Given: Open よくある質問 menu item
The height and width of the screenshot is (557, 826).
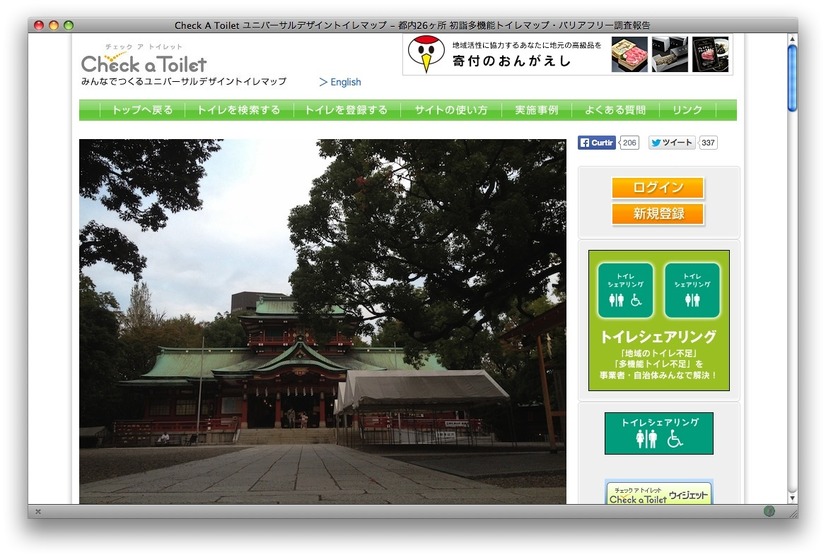Looking at the screenshot, I should point(615,110).
